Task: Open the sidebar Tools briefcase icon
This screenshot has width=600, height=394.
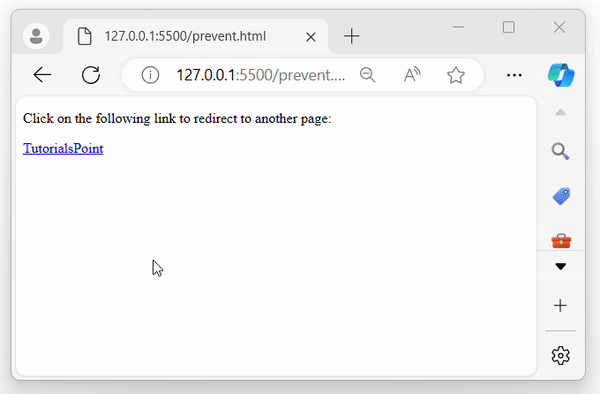Action: 561,241
